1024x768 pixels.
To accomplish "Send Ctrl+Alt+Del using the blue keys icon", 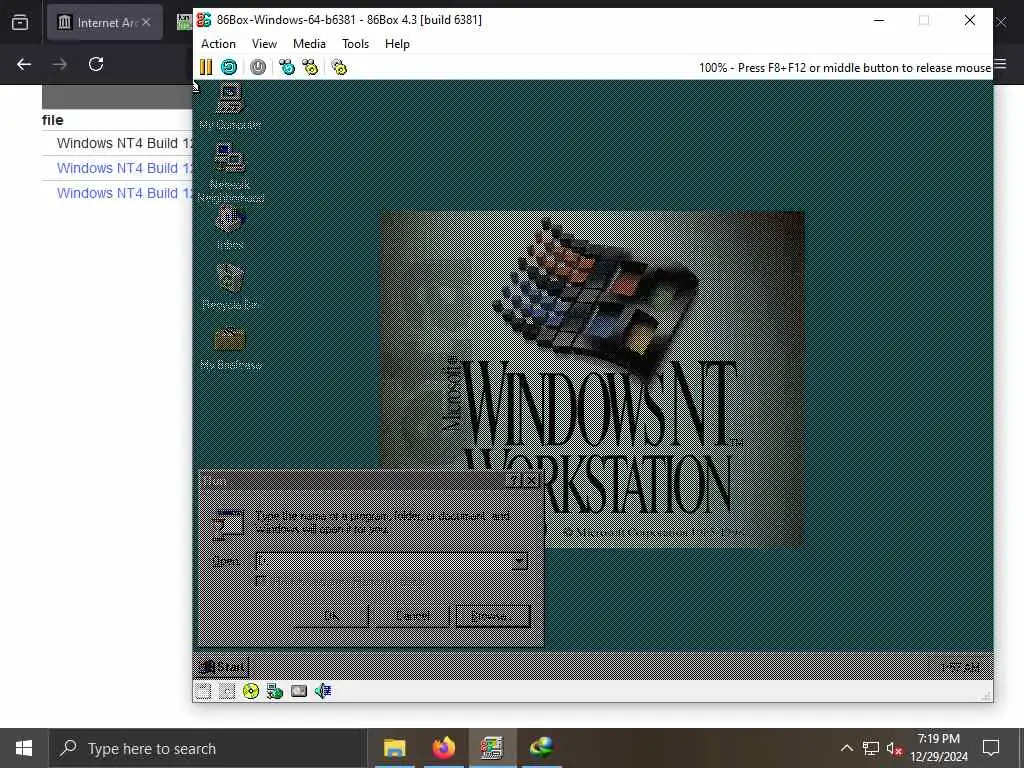I will [287, 67].
